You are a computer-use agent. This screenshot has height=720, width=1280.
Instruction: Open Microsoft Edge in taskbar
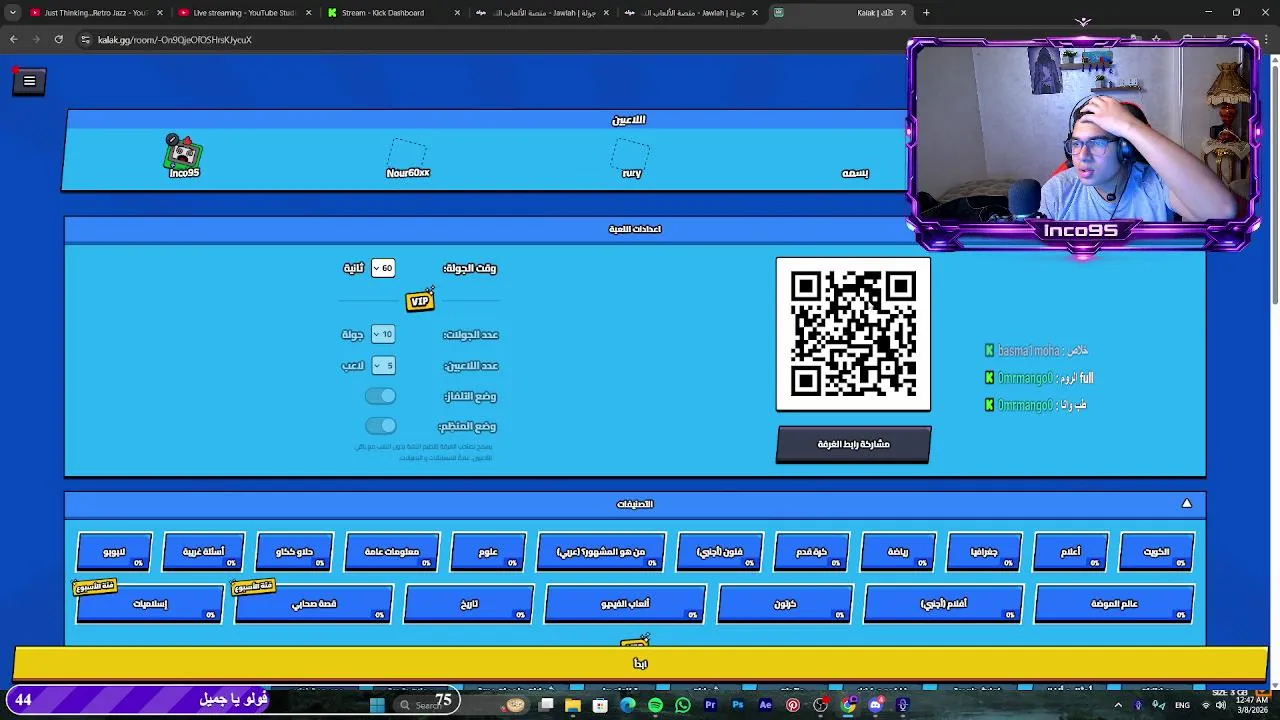(x=628, y=705)
